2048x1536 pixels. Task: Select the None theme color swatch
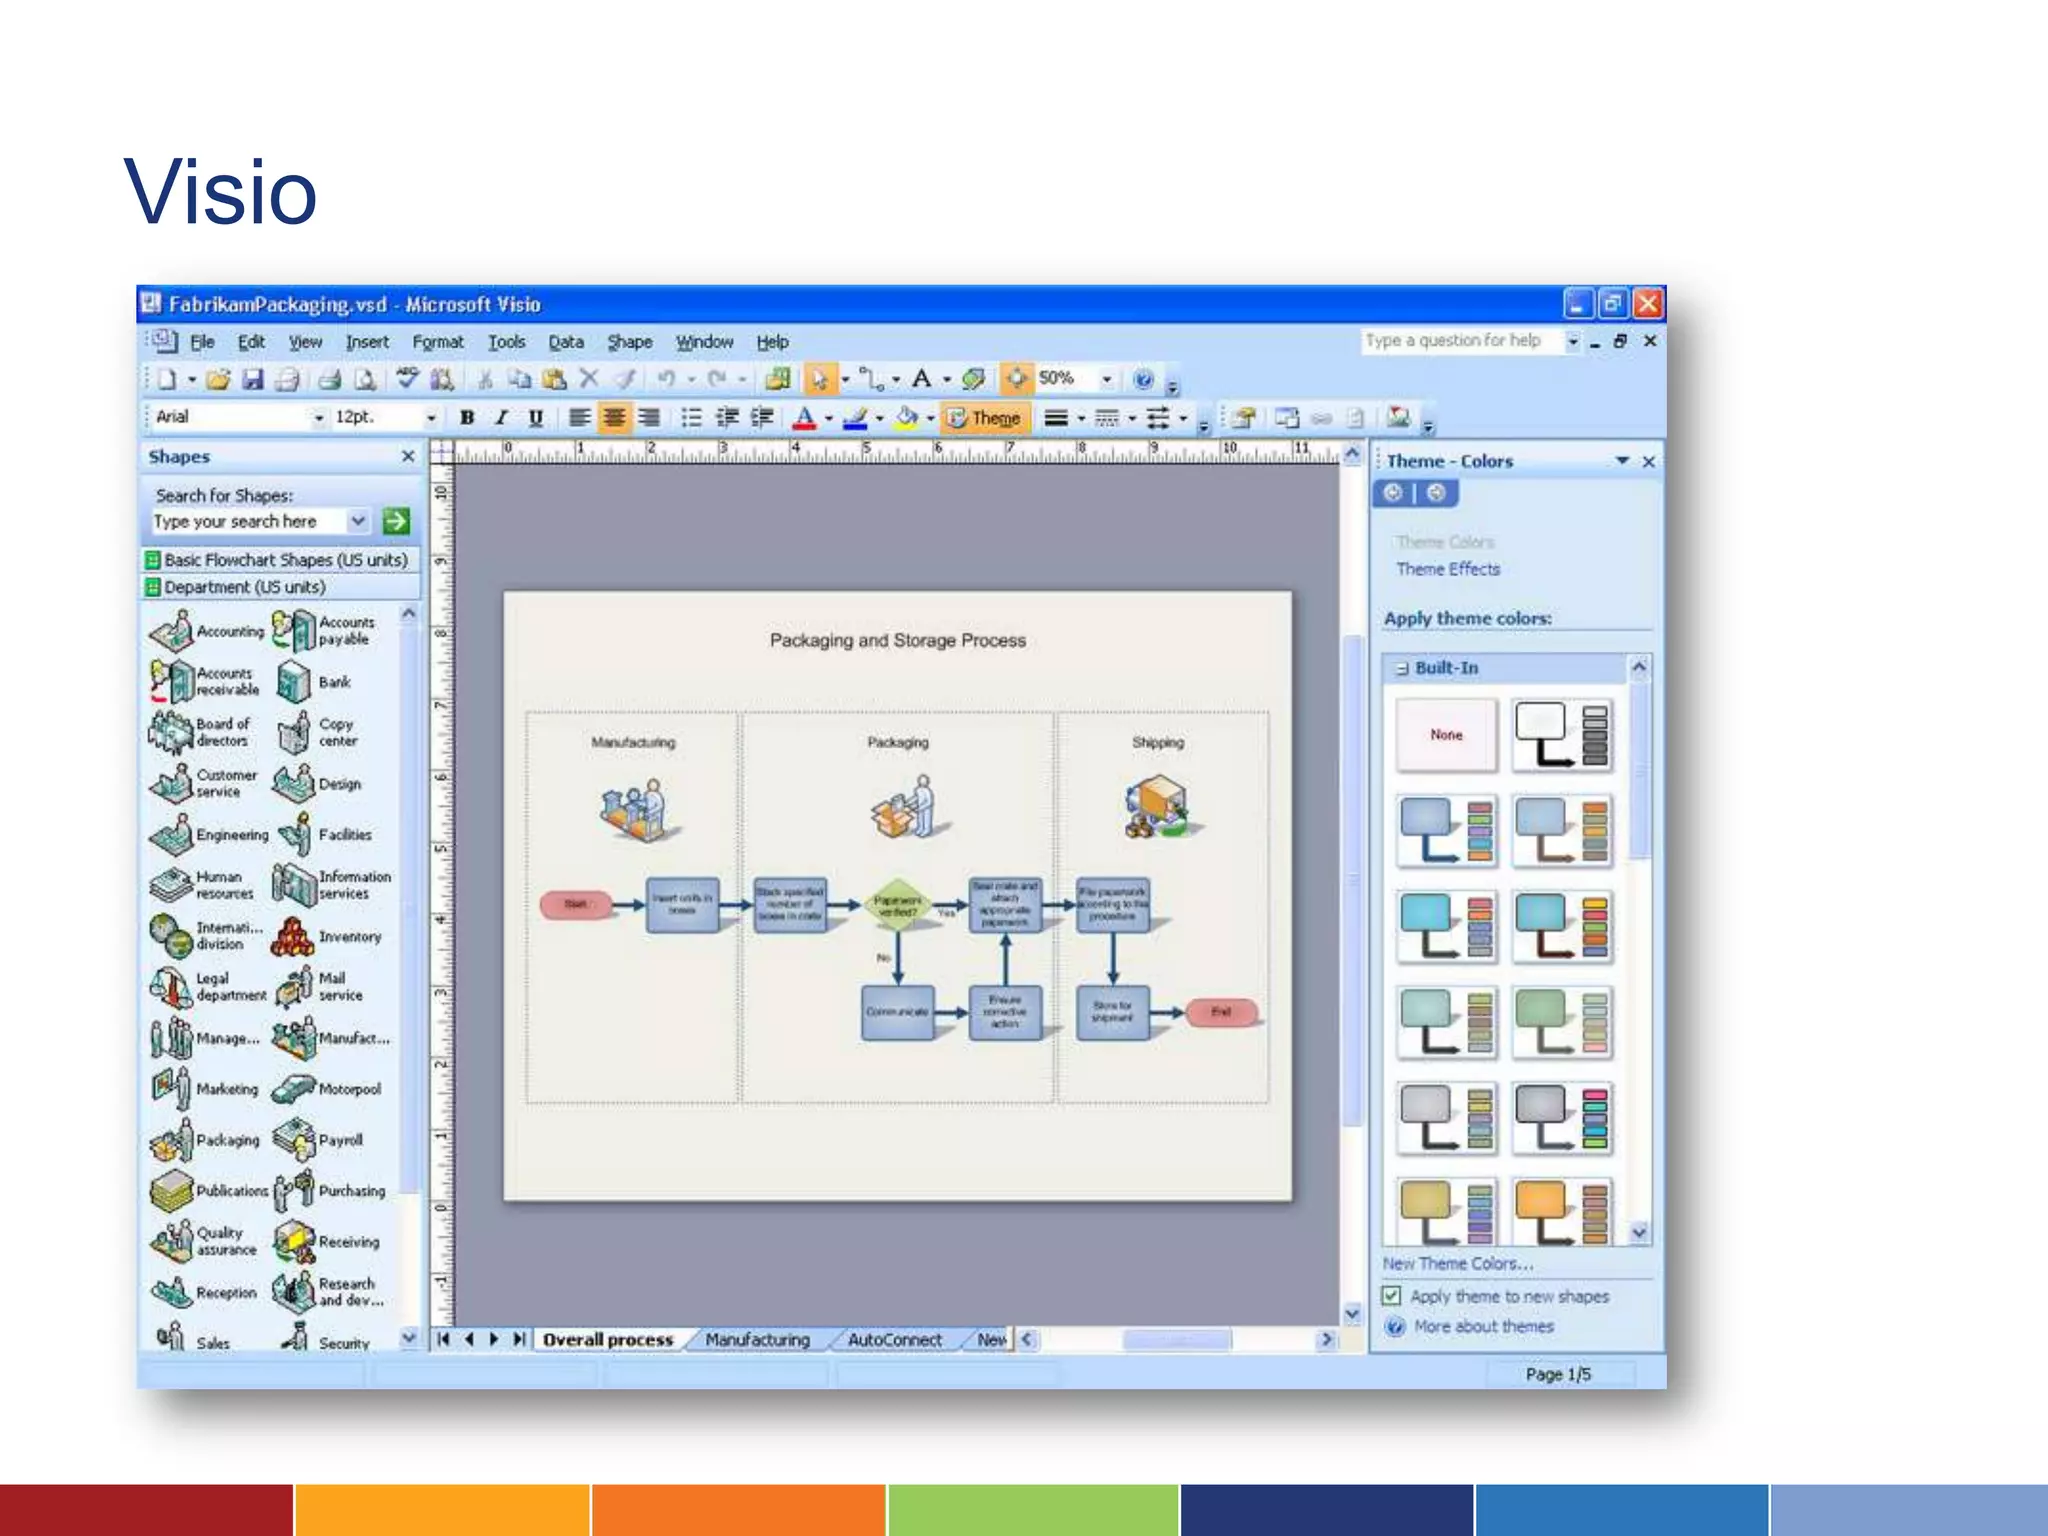pyautogui.click(x=1446, y=735)
